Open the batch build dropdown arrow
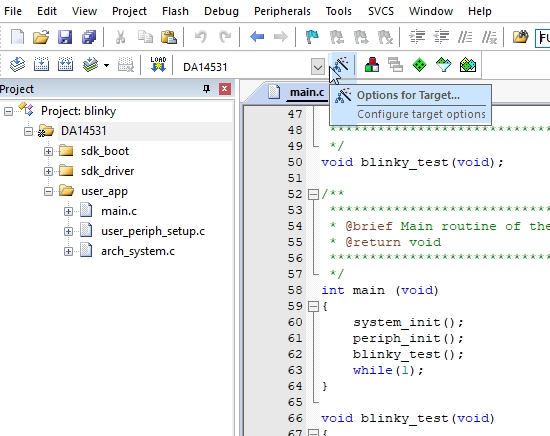550x436 pixels. pyautogui.click(x=106, y=65)
